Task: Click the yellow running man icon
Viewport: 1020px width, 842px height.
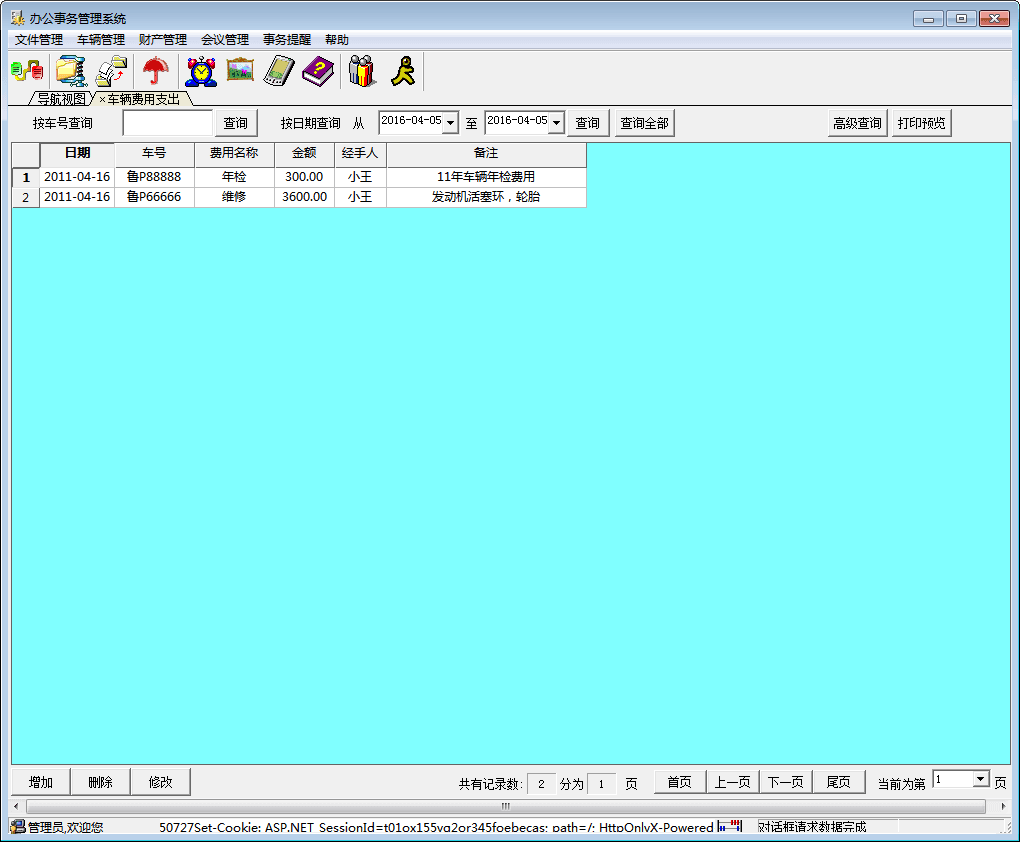Action: tap(402, 71)
